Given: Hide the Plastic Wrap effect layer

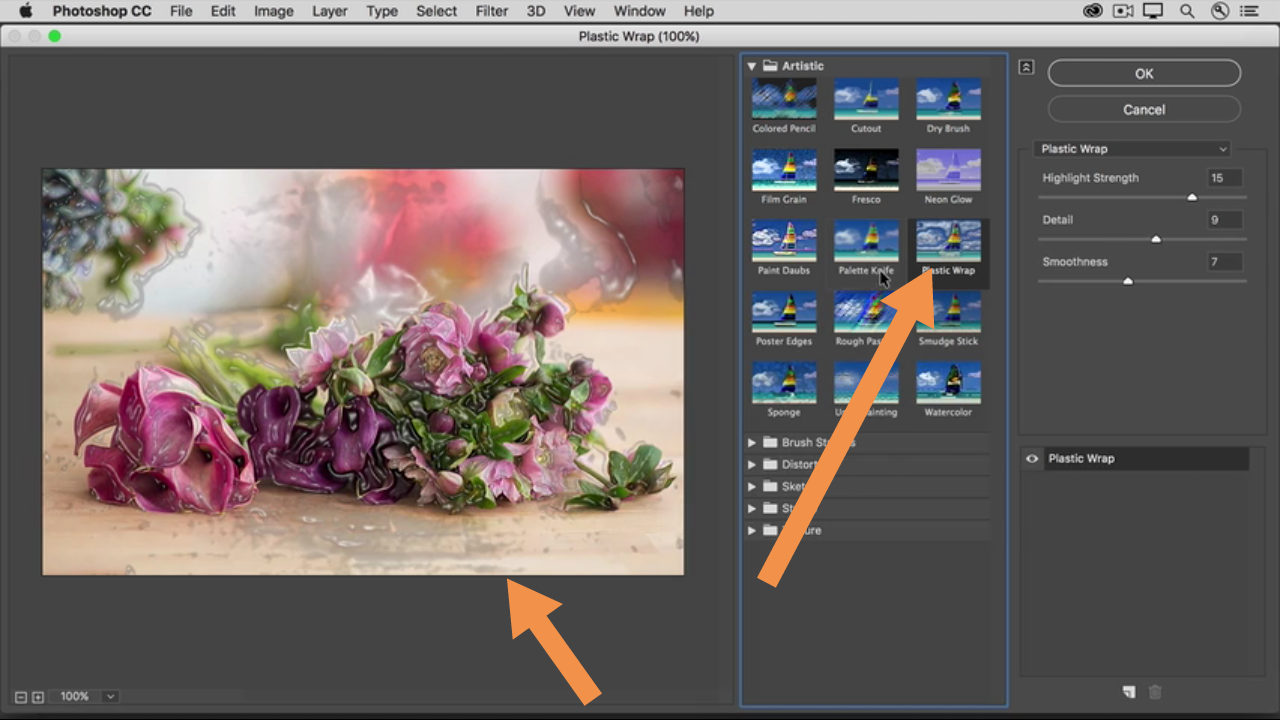Looking at the screenshot, I should tap(1032, 459).
